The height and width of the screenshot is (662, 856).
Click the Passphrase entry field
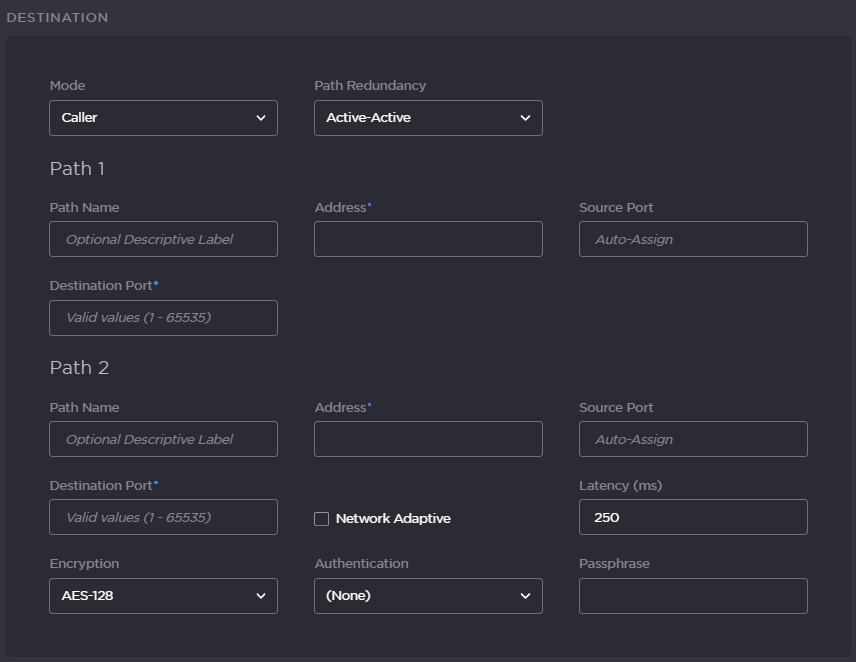click(693, 595)
